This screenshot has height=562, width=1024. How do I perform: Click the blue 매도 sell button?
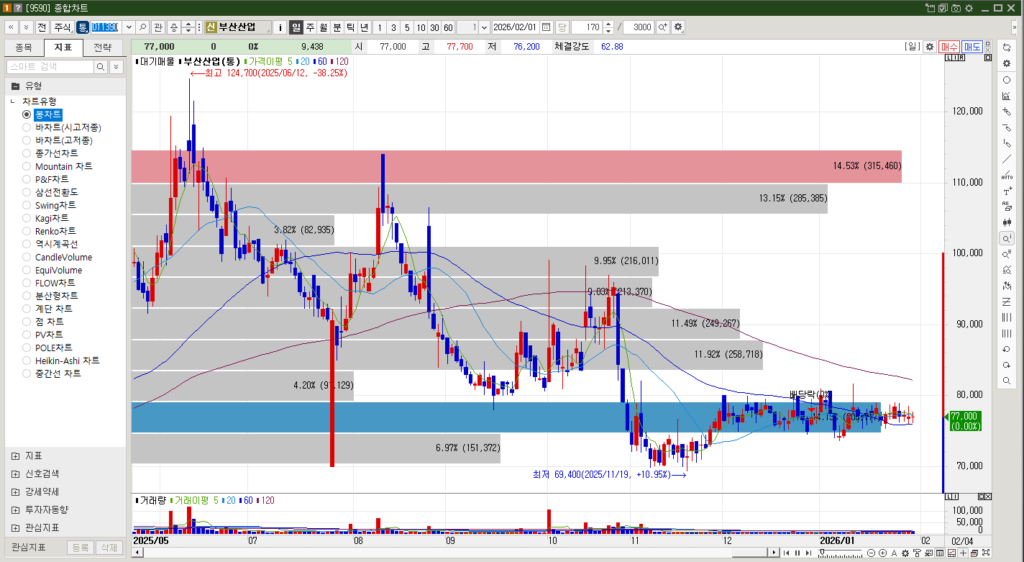tap(972, 47)
